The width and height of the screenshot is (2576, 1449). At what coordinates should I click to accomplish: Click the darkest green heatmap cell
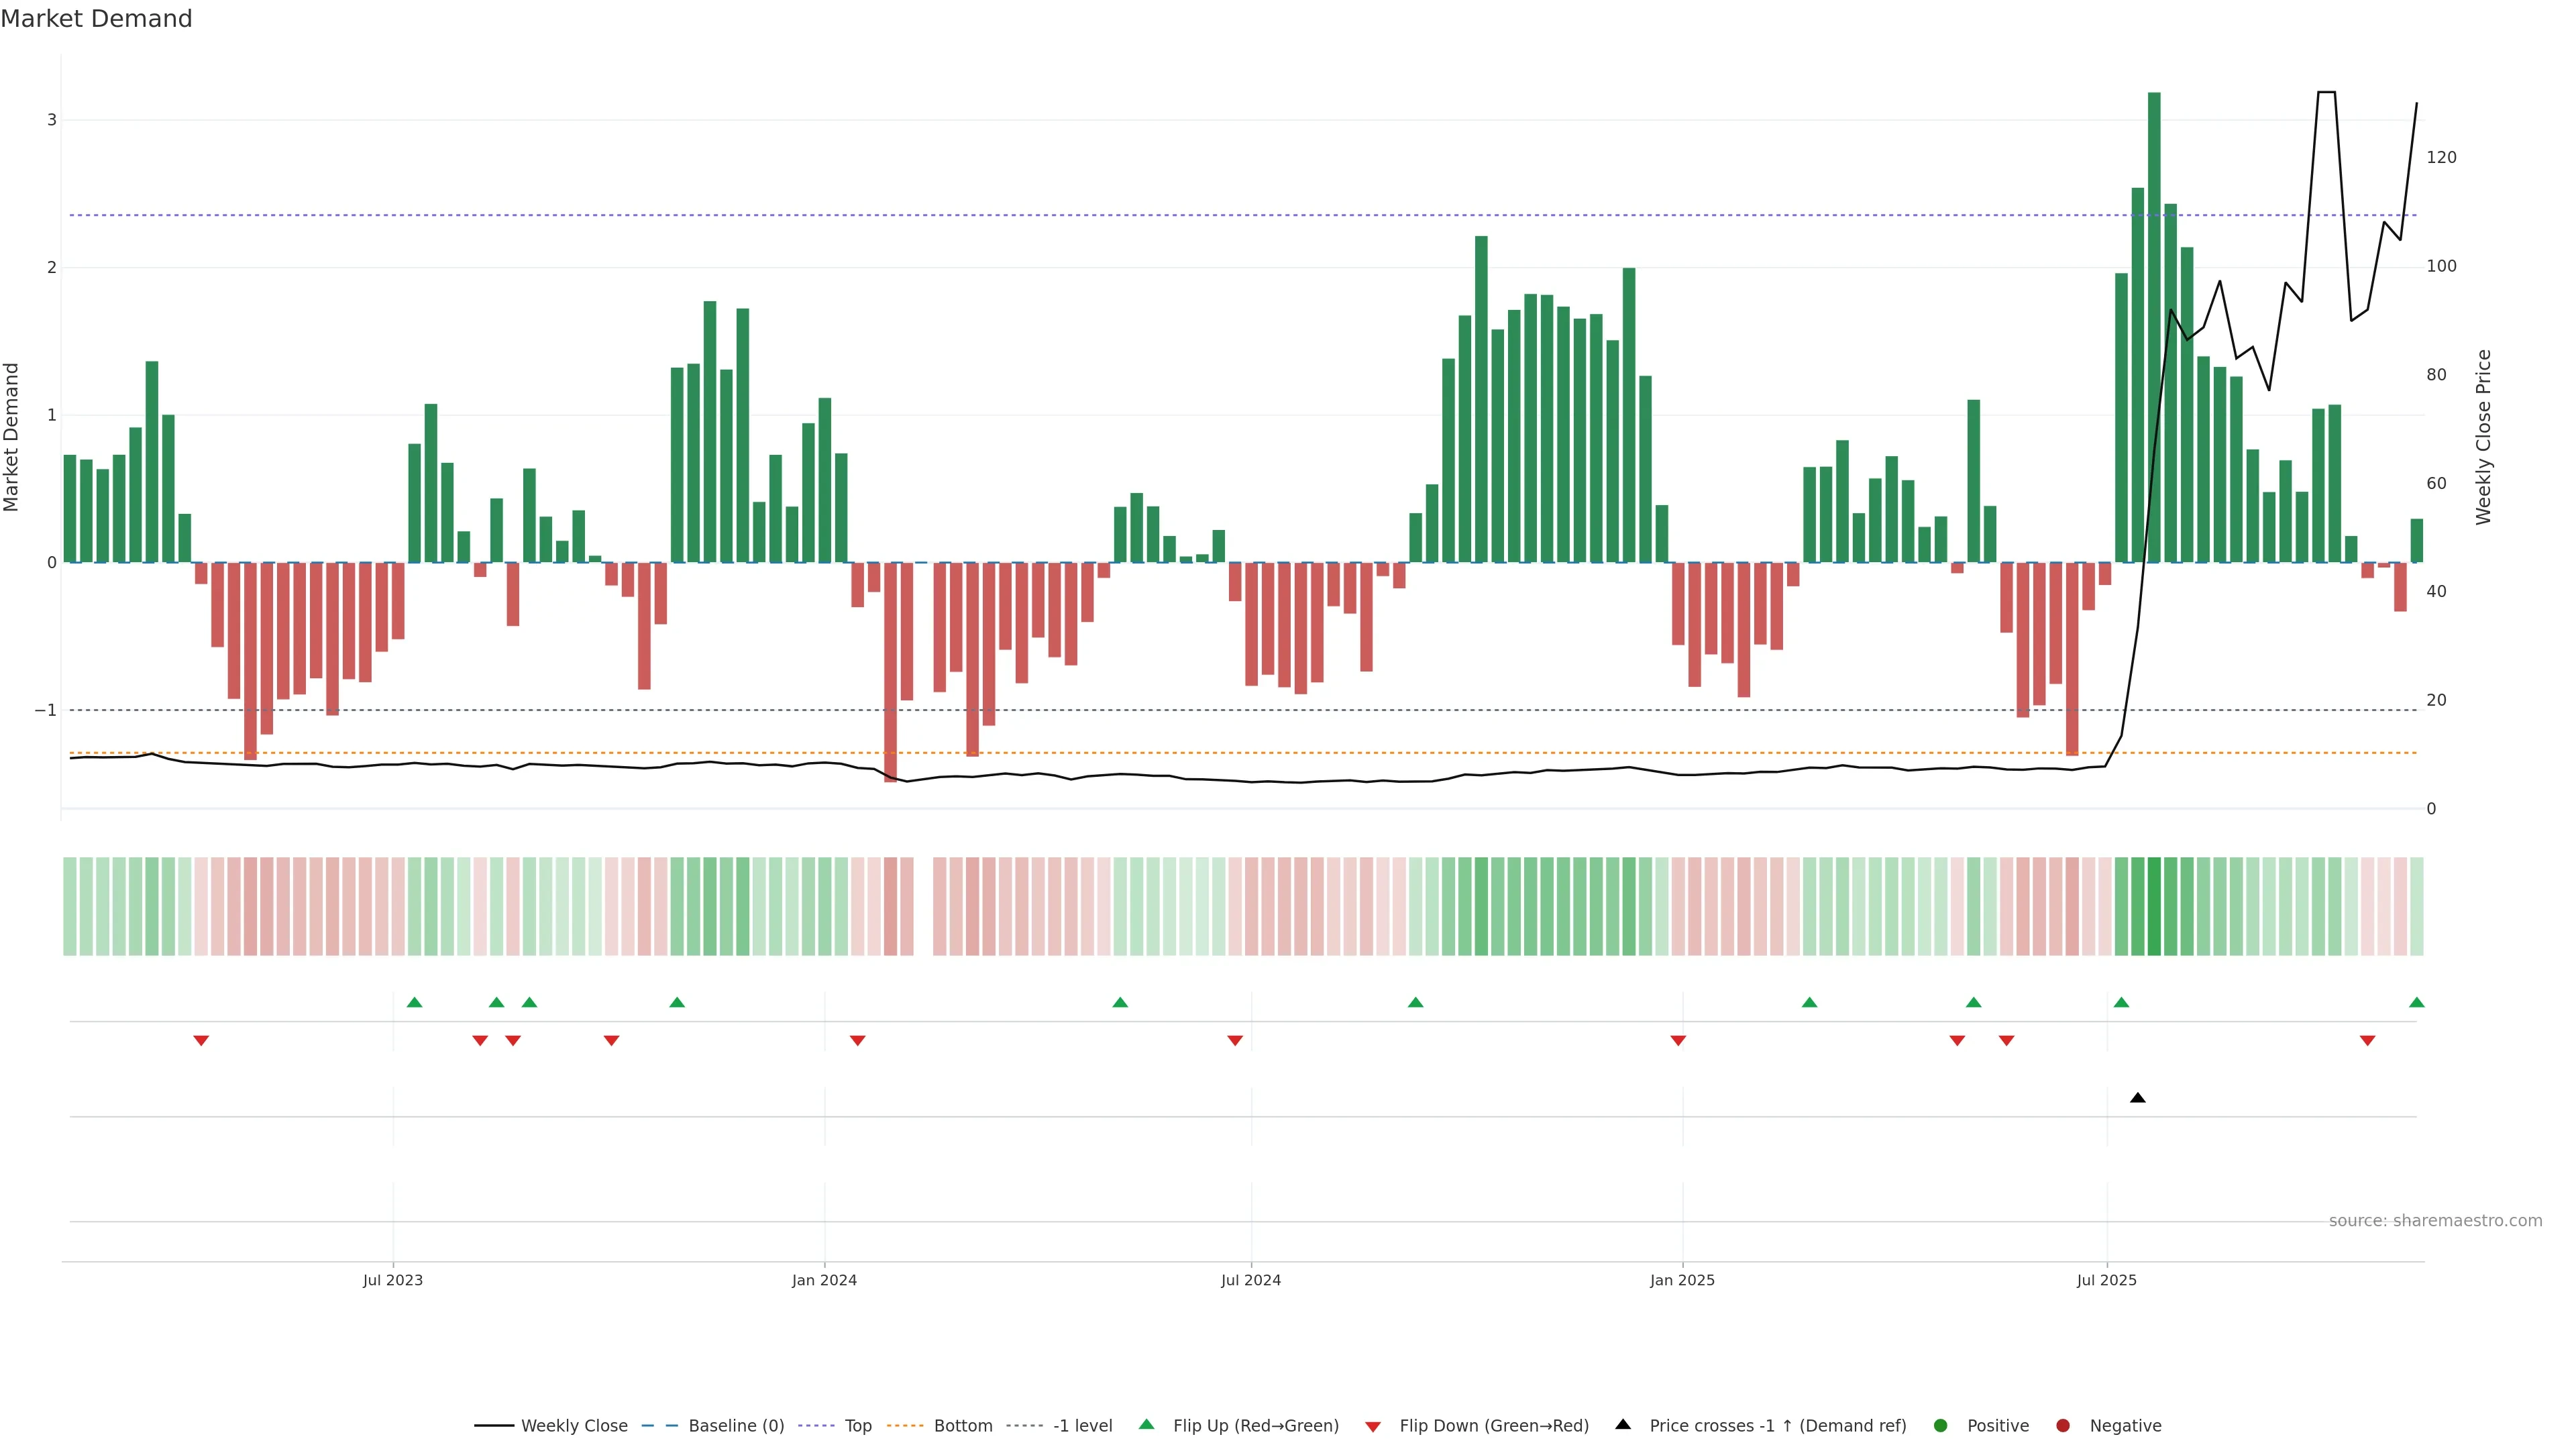click(x=2154, y=906)
